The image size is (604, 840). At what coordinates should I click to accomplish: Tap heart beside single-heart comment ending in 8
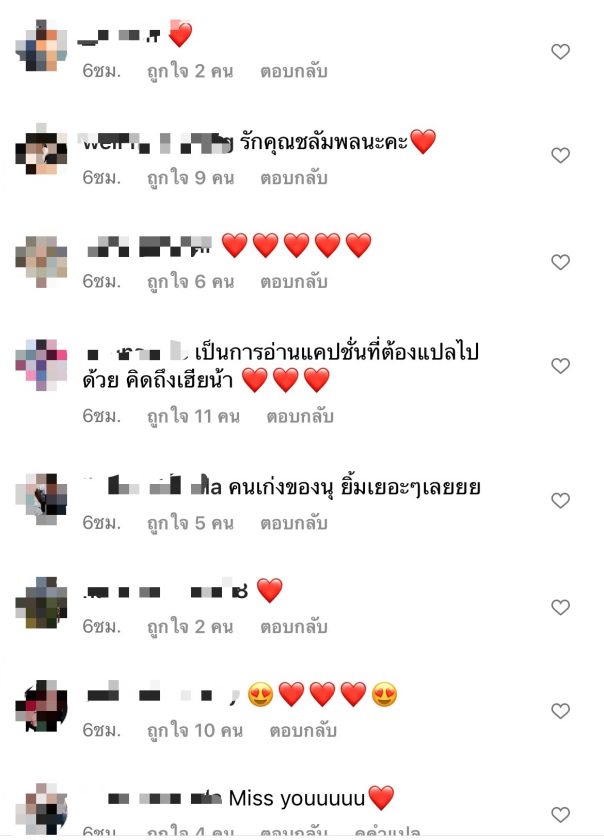click(560, 607)
